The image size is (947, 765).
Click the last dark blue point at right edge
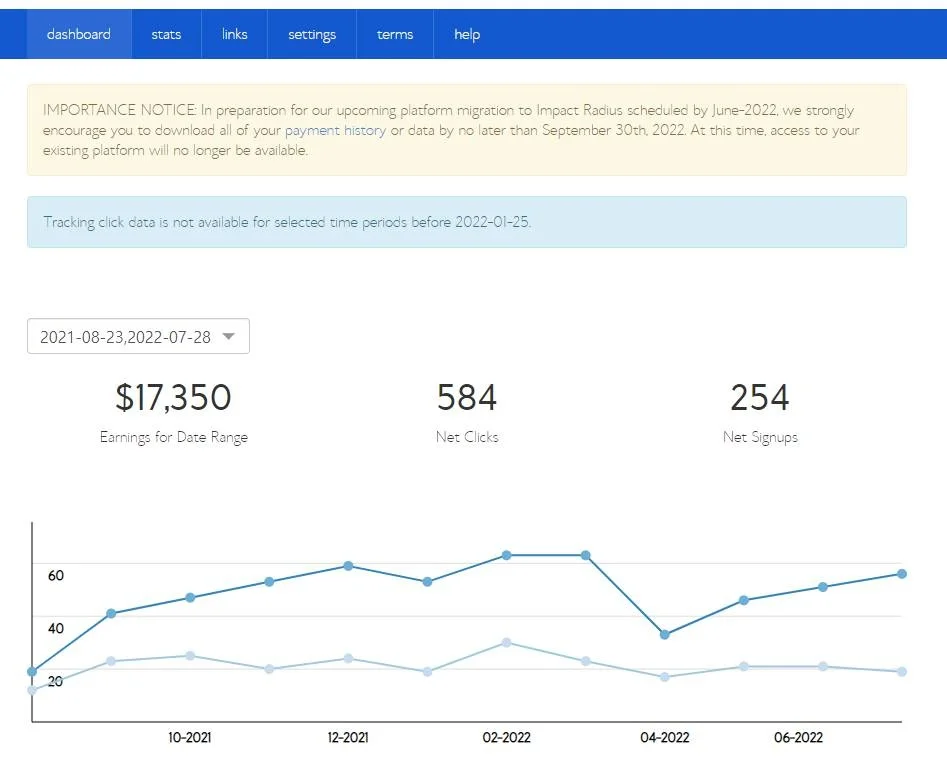902,574
